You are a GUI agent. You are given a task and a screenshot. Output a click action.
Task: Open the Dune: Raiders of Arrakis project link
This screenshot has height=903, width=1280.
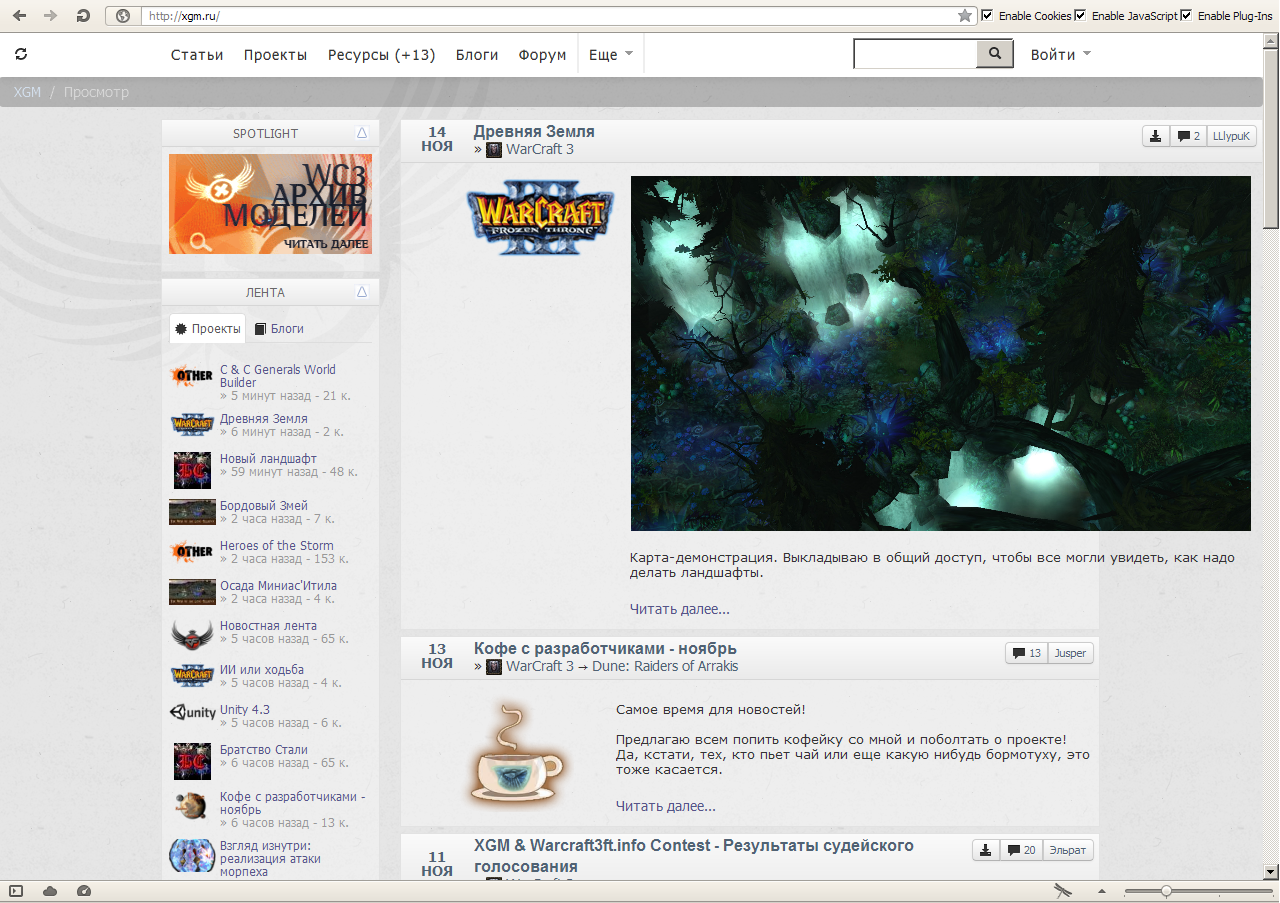[665, 666]
